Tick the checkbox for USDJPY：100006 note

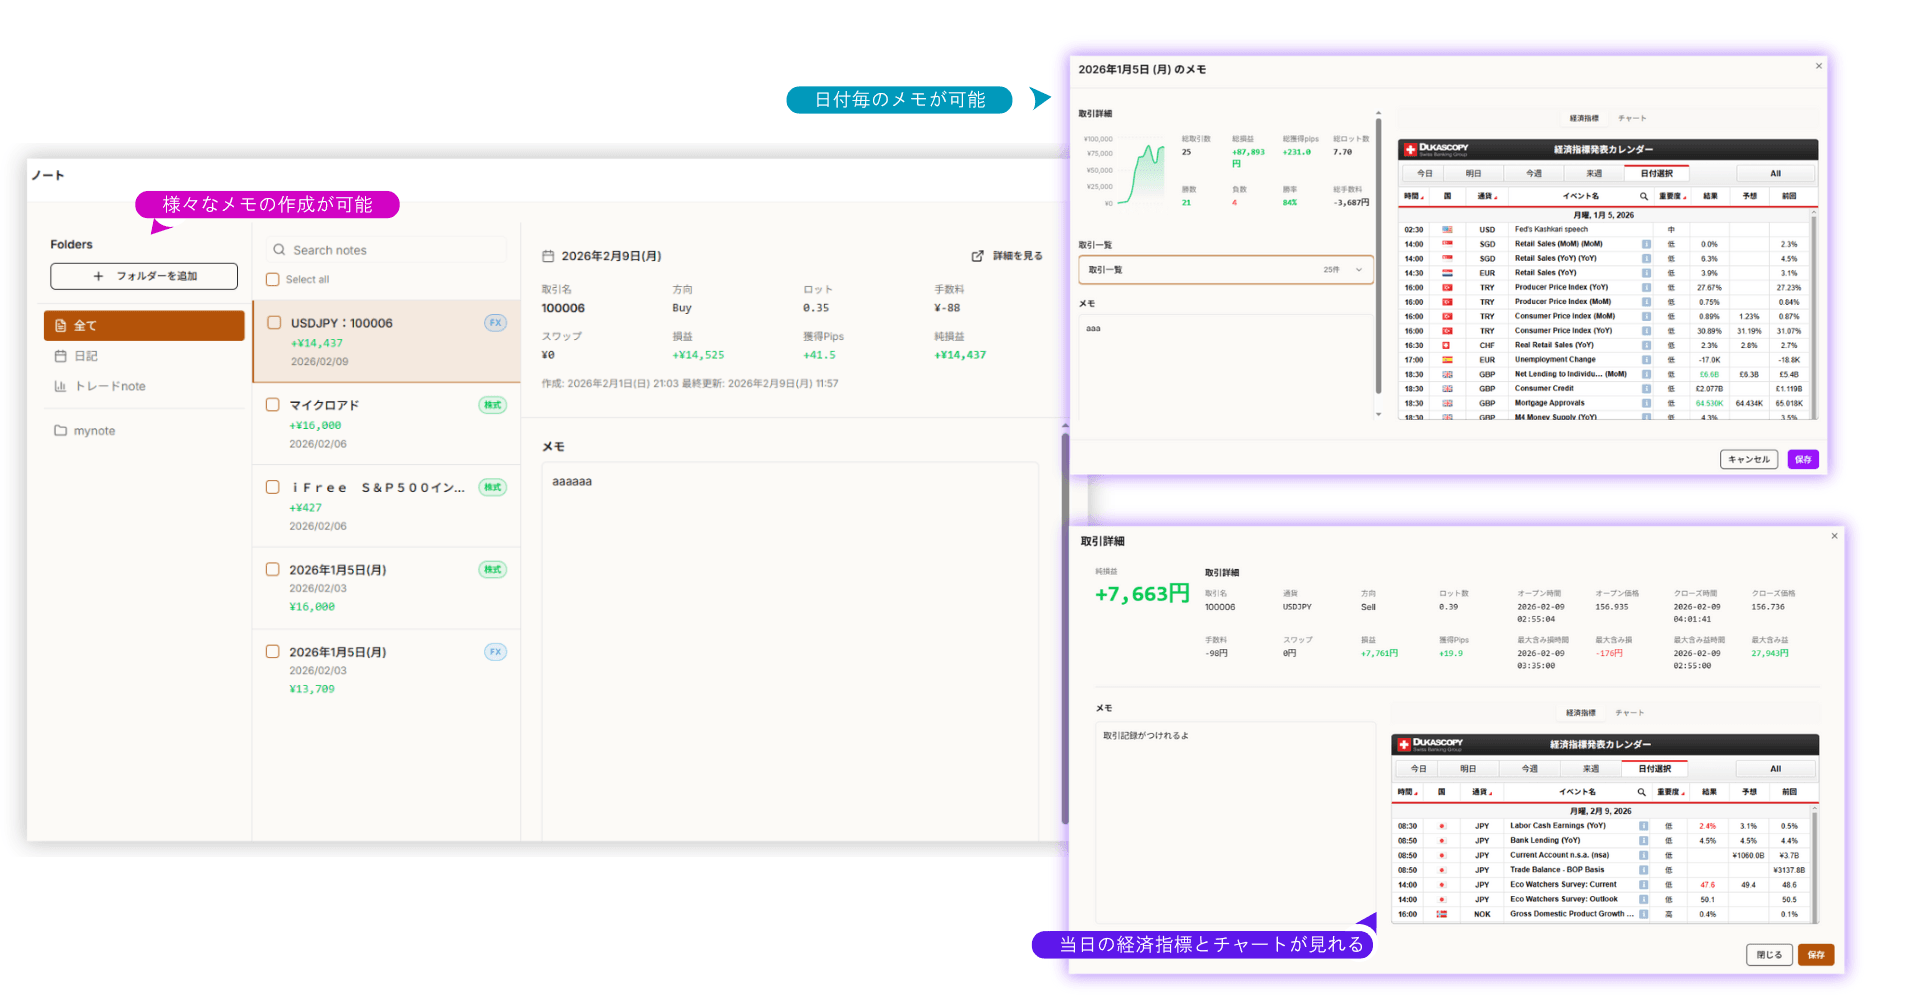[x=274, y=323]
